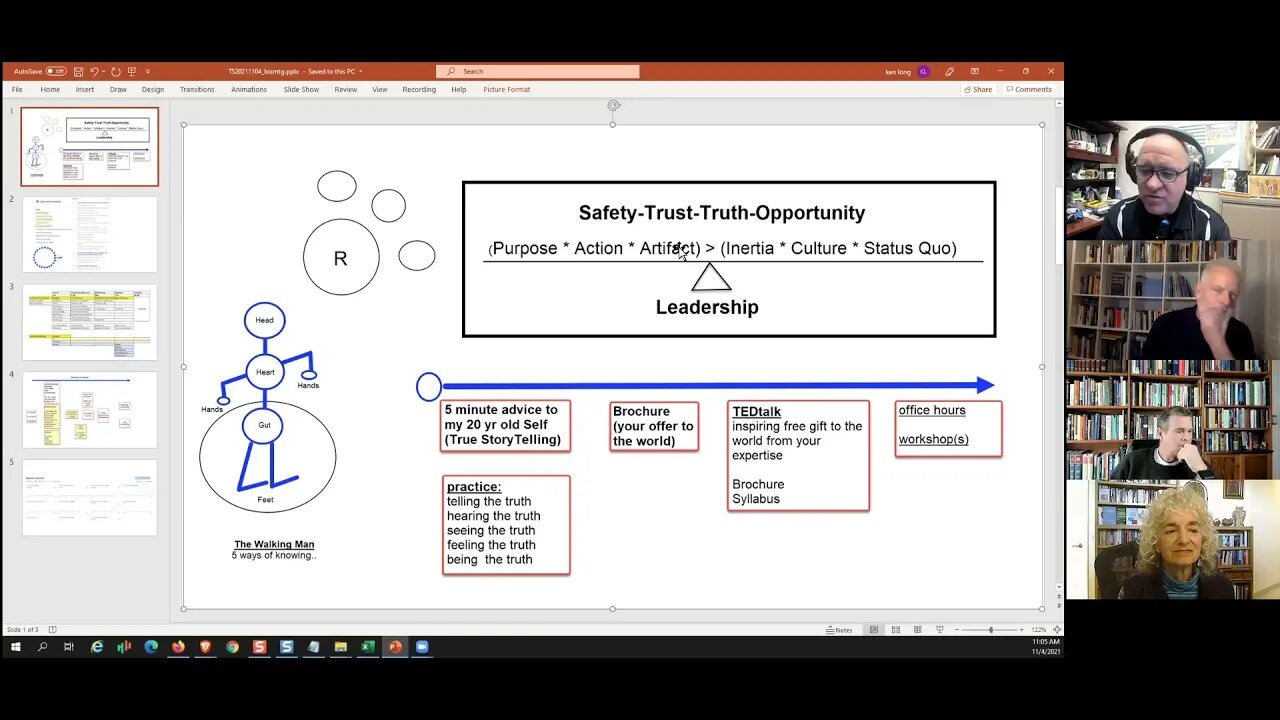Start Slide Show from status bar icon

(939, 629)
